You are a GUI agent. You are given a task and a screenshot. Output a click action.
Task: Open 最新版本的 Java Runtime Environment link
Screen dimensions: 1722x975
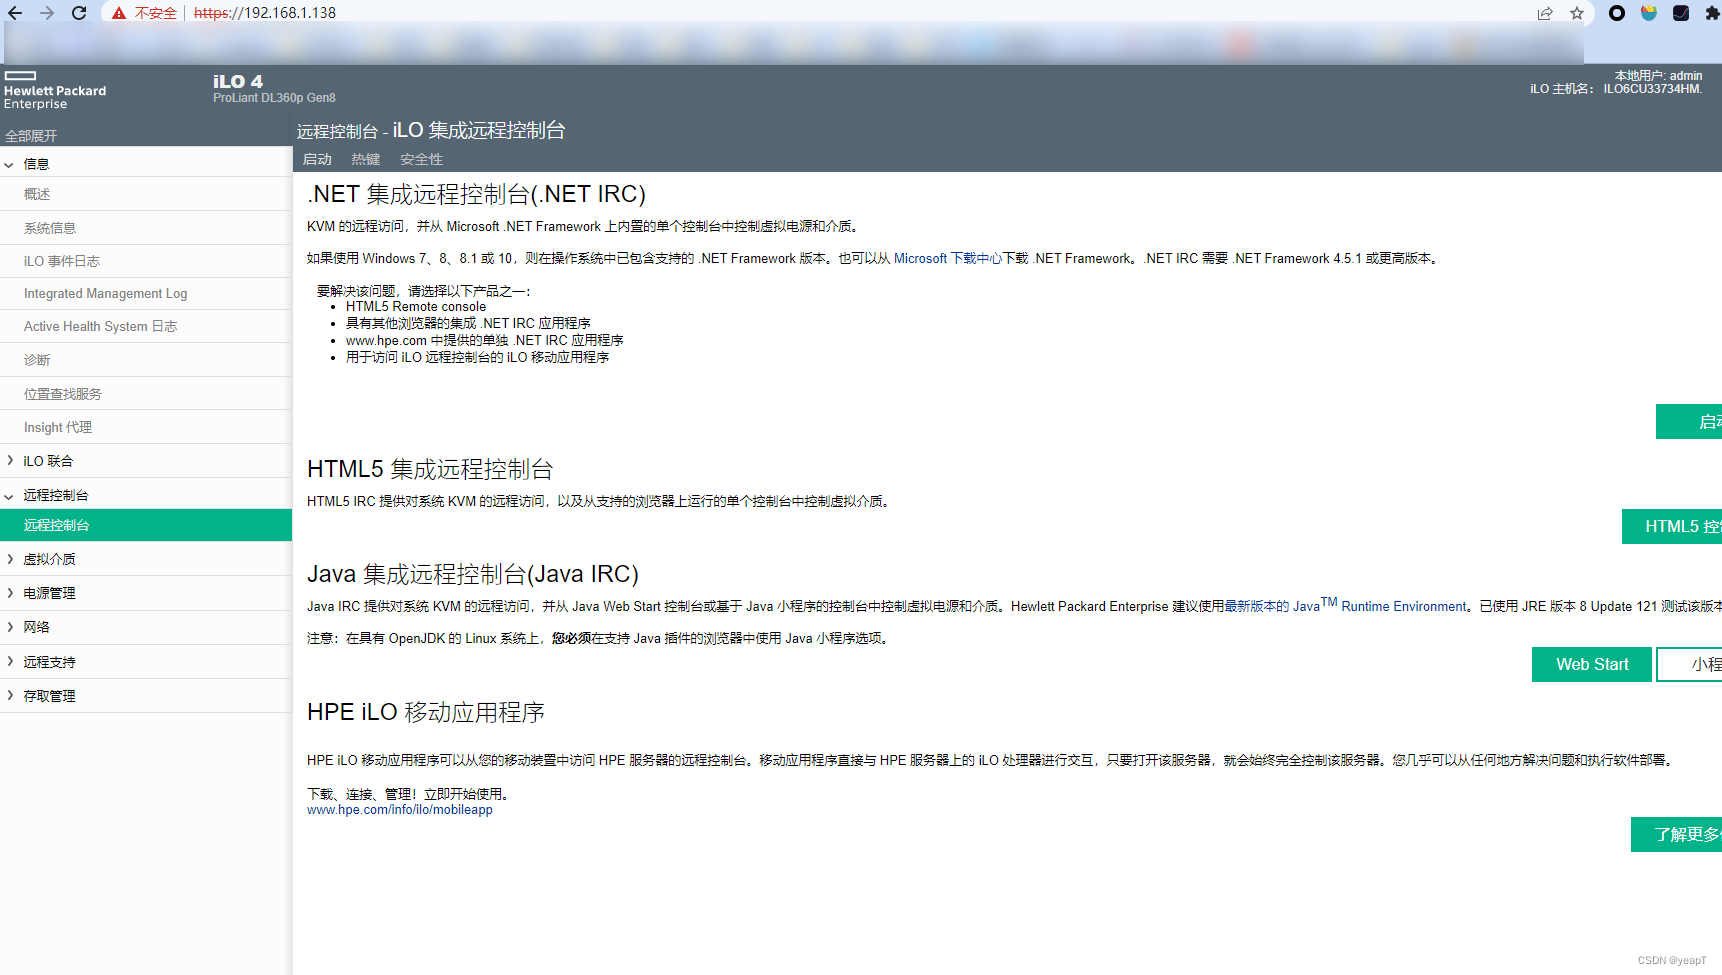click(x=1346, y=605)
